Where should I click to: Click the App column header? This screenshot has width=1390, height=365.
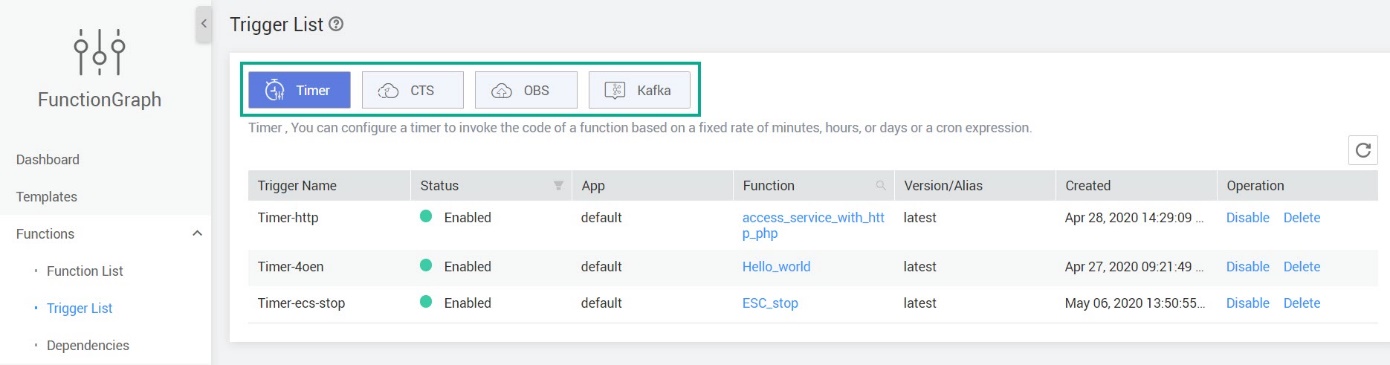[593, 186]
